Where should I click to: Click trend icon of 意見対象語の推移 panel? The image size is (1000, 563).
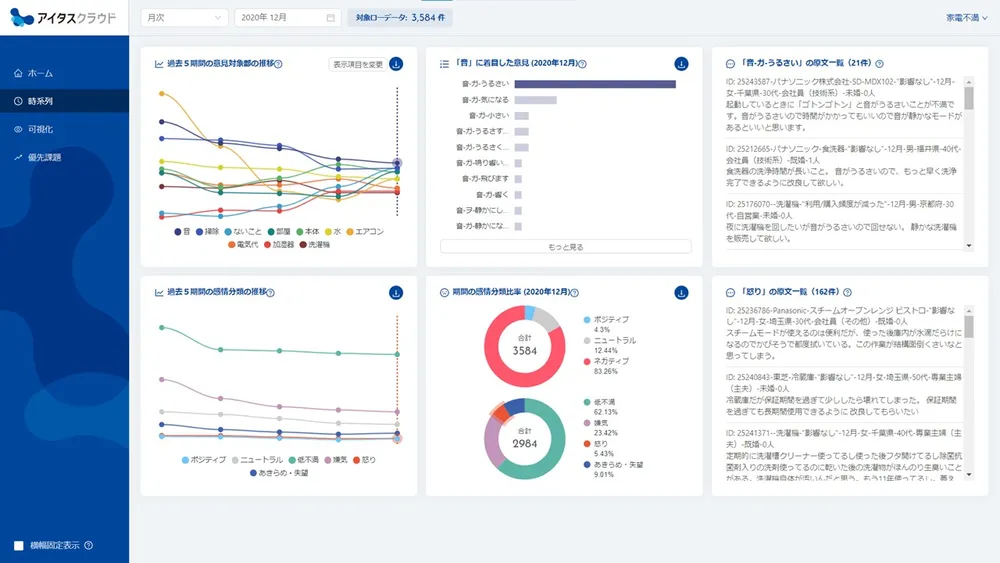(x=159, y=64)
